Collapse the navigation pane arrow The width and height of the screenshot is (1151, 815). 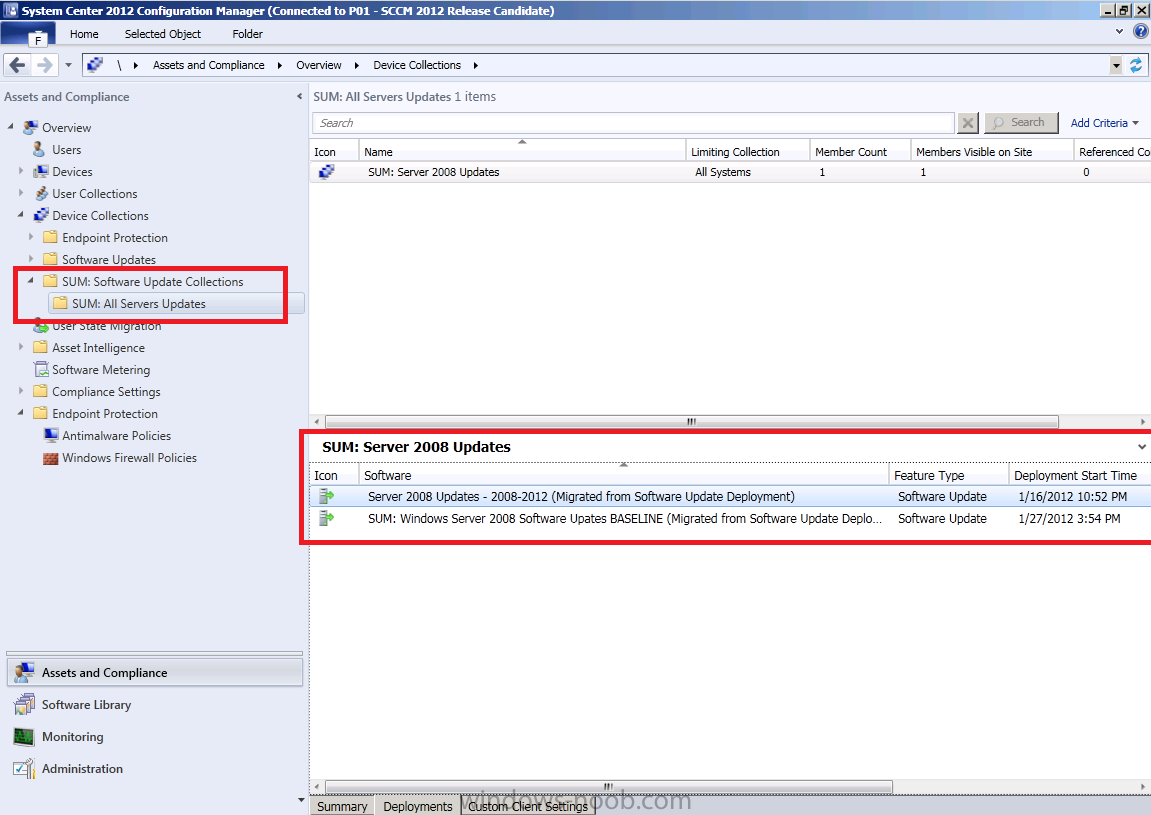[299, 97]
